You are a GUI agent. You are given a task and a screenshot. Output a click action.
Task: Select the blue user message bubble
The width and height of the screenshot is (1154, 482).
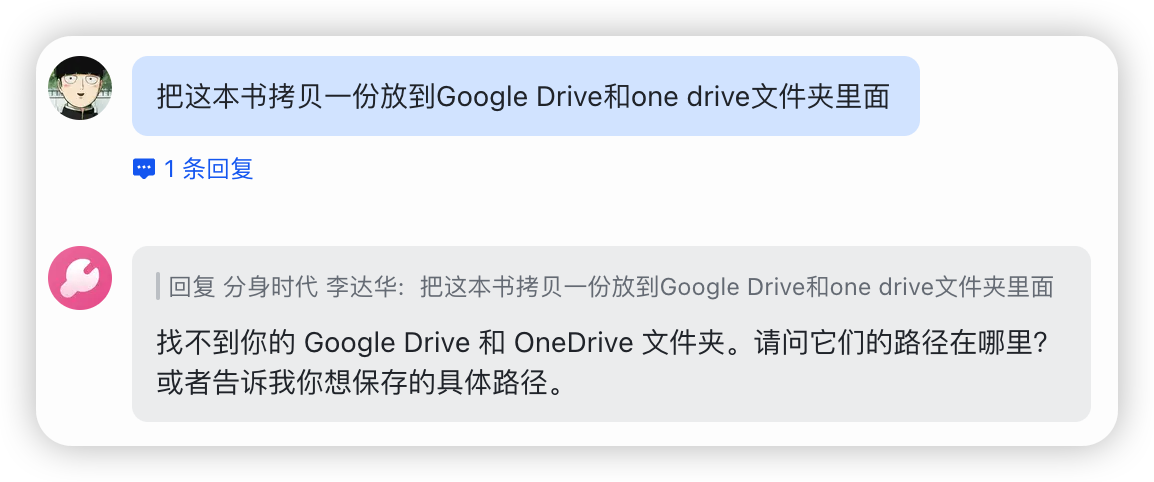[525, 96]
